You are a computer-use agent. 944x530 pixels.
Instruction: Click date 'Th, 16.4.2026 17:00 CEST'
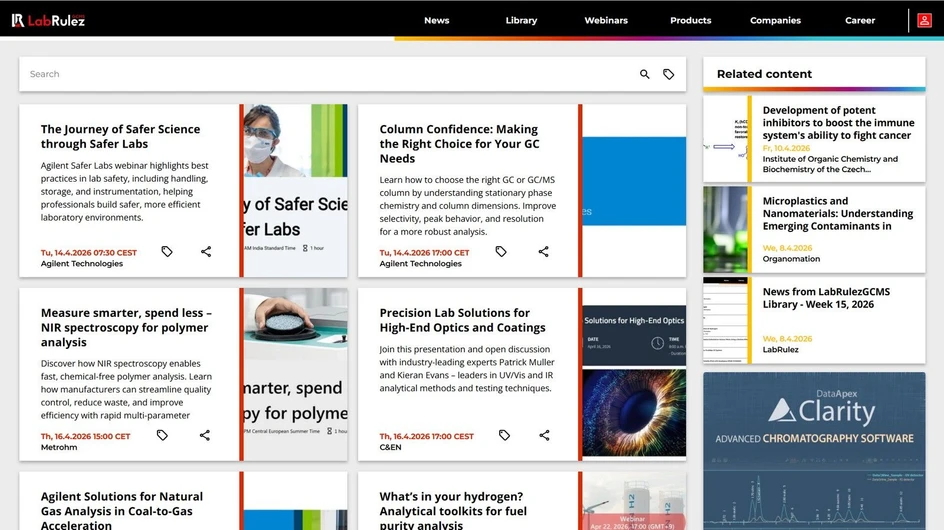click(x=426, y=437)
